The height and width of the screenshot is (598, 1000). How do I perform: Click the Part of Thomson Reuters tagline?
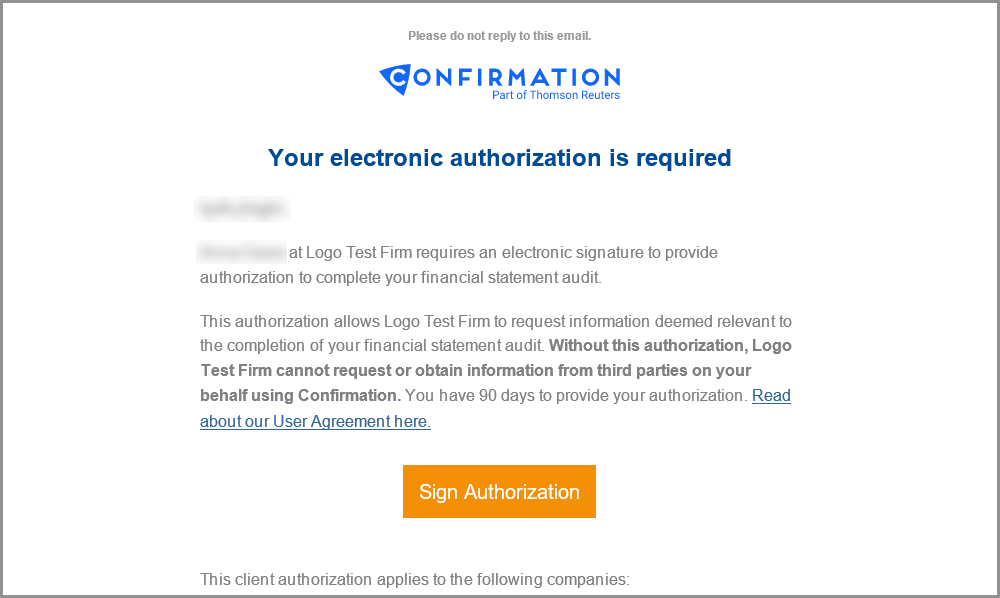(x=555, y=97)
